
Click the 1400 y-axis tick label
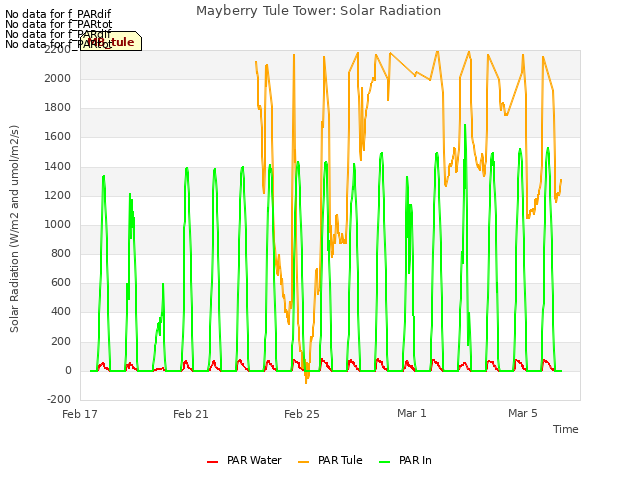click(x=58, y=166)
